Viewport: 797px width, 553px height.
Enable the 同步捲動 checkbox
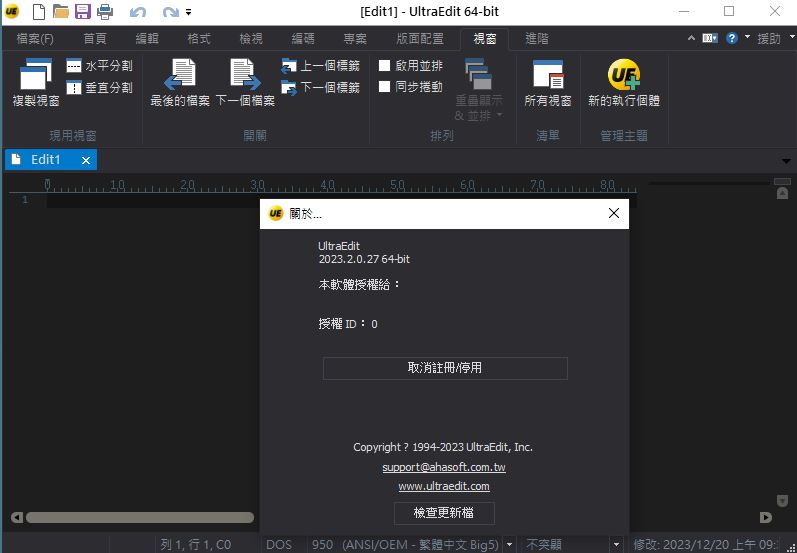[385, 87]
